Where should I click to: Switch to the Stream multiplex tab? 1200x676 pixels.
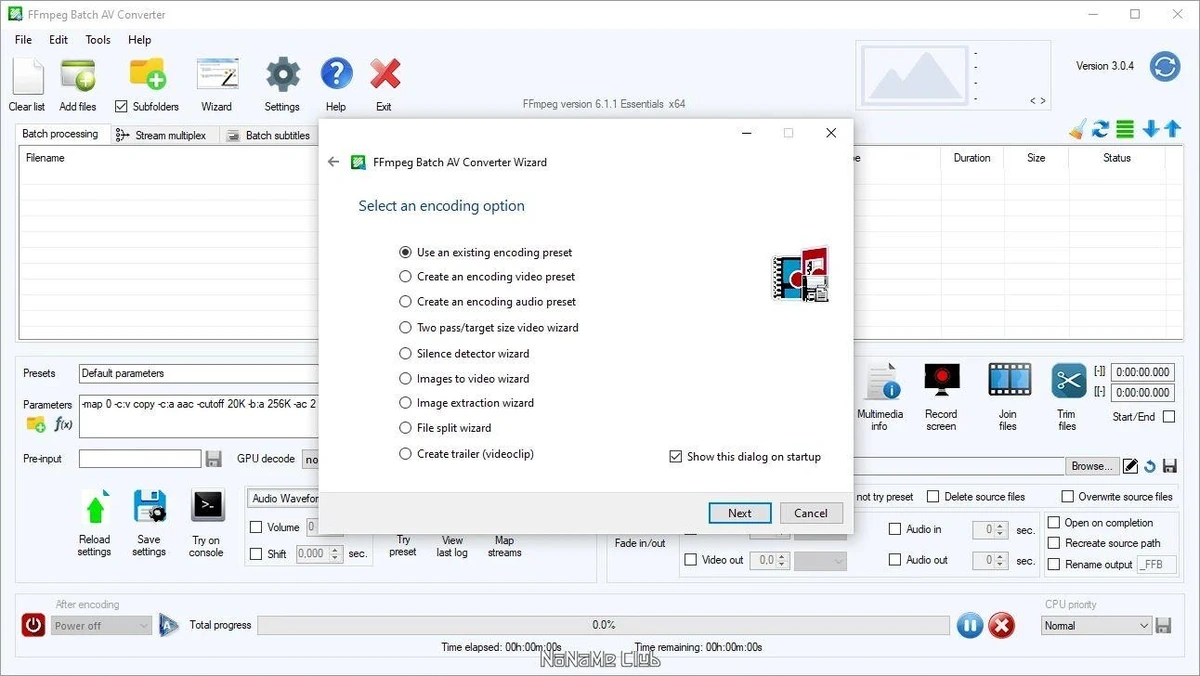tap(161, 135)
